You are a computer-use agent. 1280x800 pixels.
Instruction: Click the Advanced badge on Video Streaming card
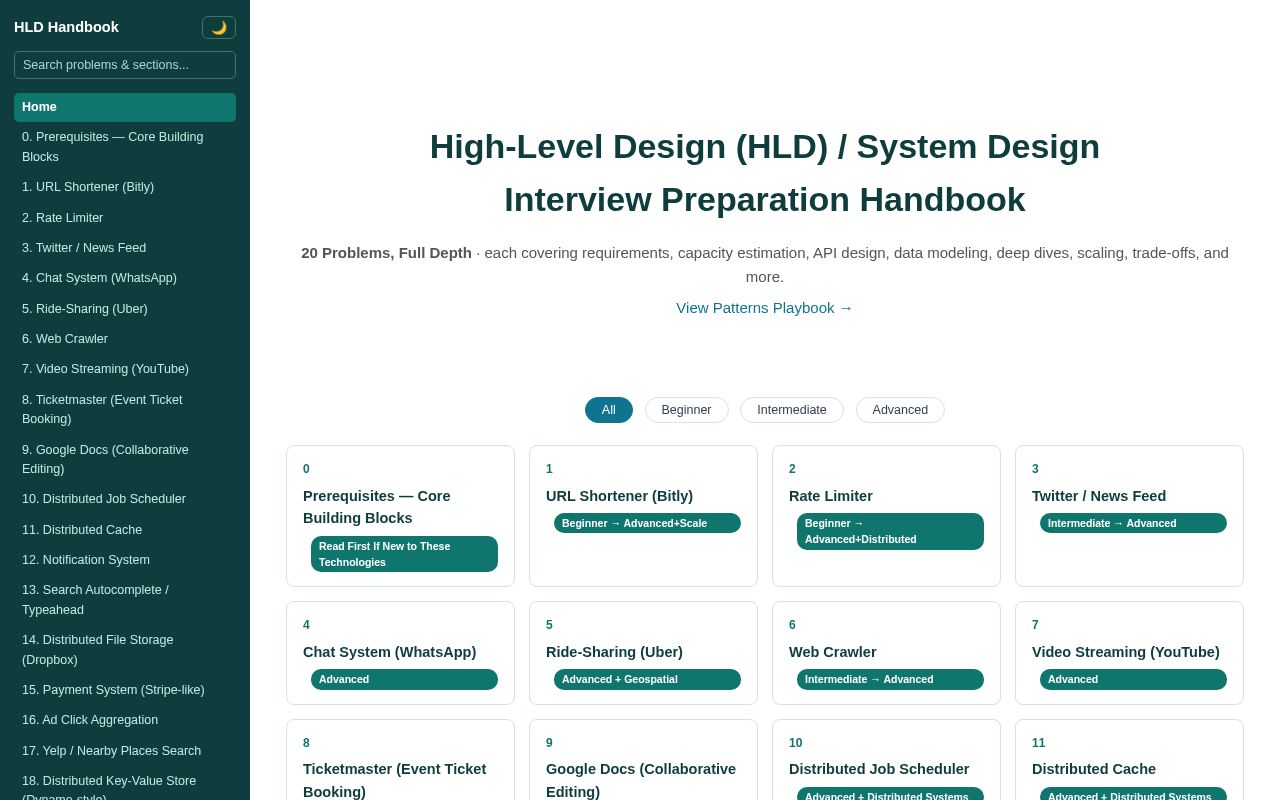(1133, 679)
